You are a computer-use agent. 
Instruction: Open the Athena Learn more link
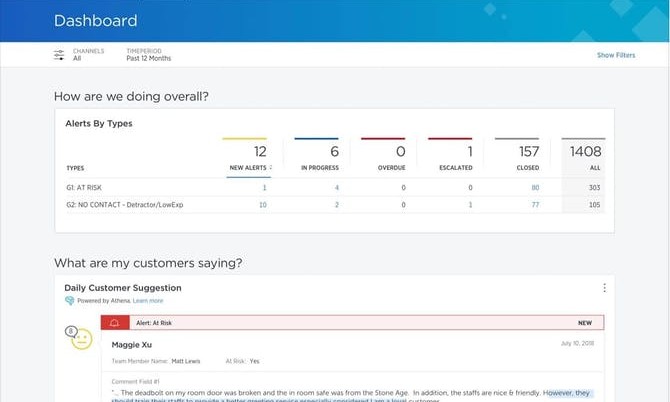point(148,300)
